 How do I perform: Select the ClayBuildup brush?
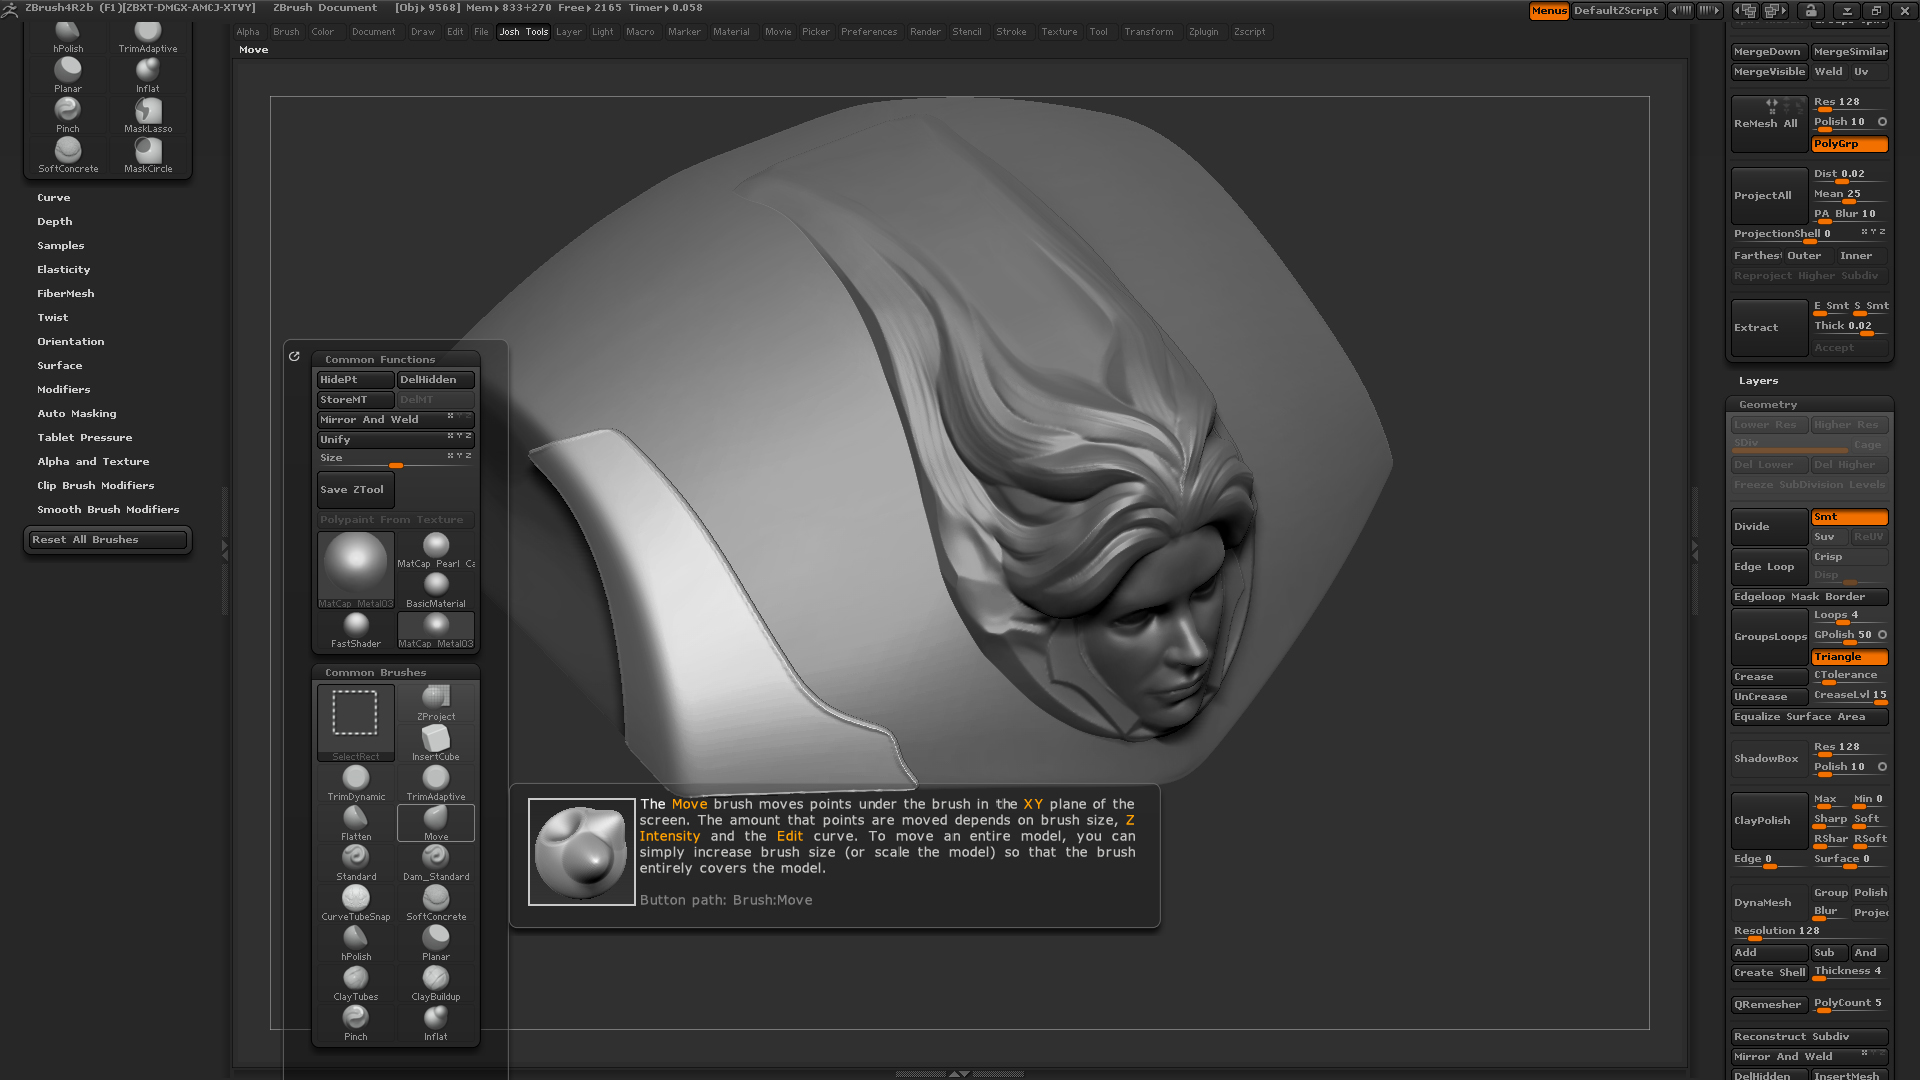[436, 983]
